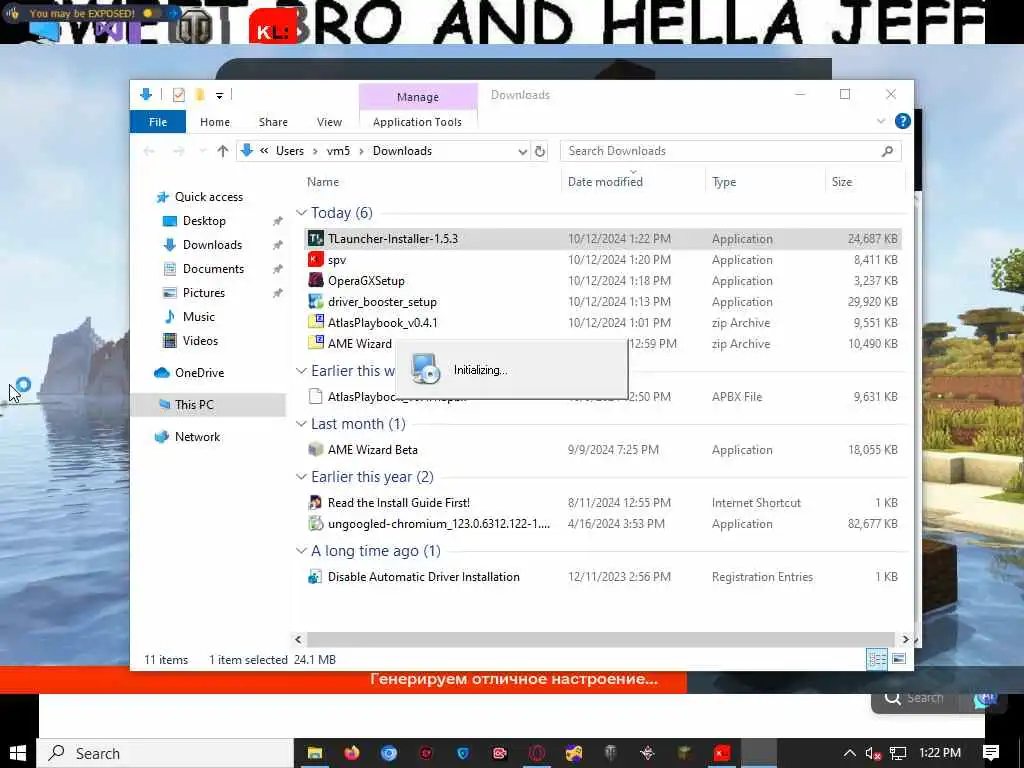Select the TLauncher-Installer-1.5.3 file
Viewport: 1024px width, 768px height.
point(603,239)
